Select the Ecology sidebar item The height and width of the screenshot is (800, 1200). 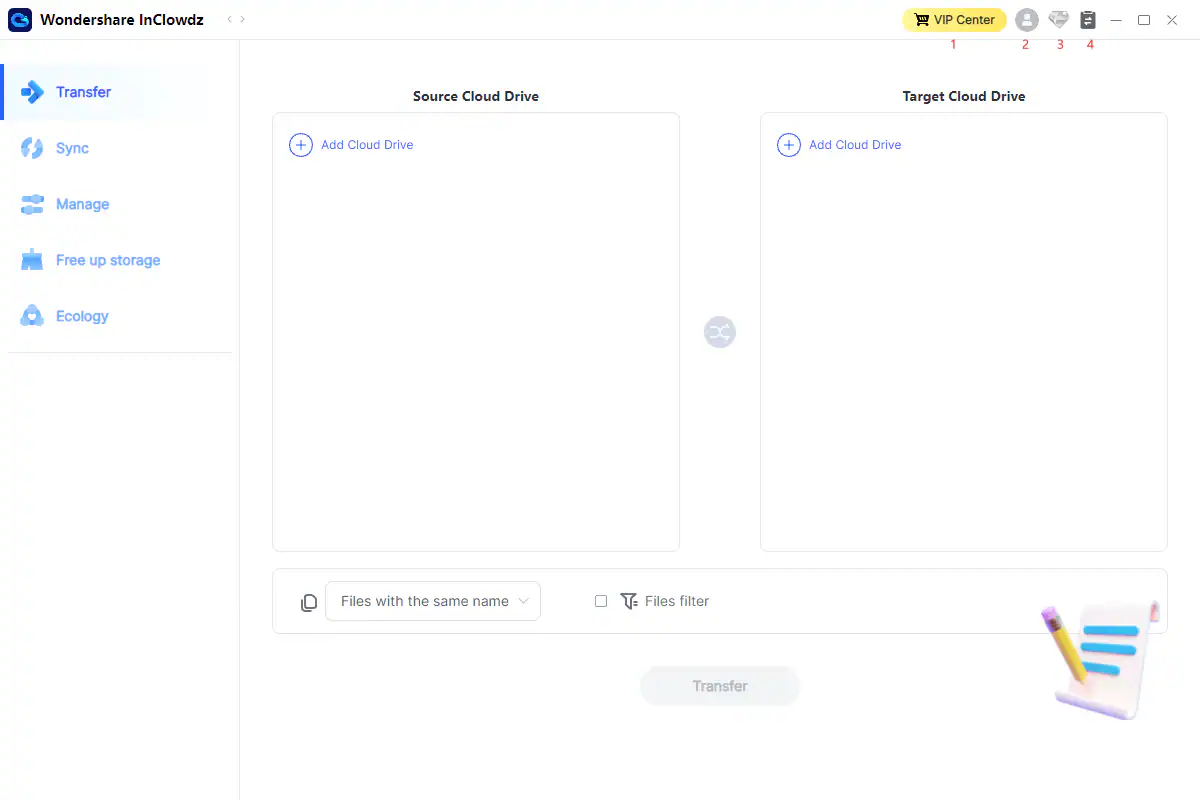coord(81,316)
